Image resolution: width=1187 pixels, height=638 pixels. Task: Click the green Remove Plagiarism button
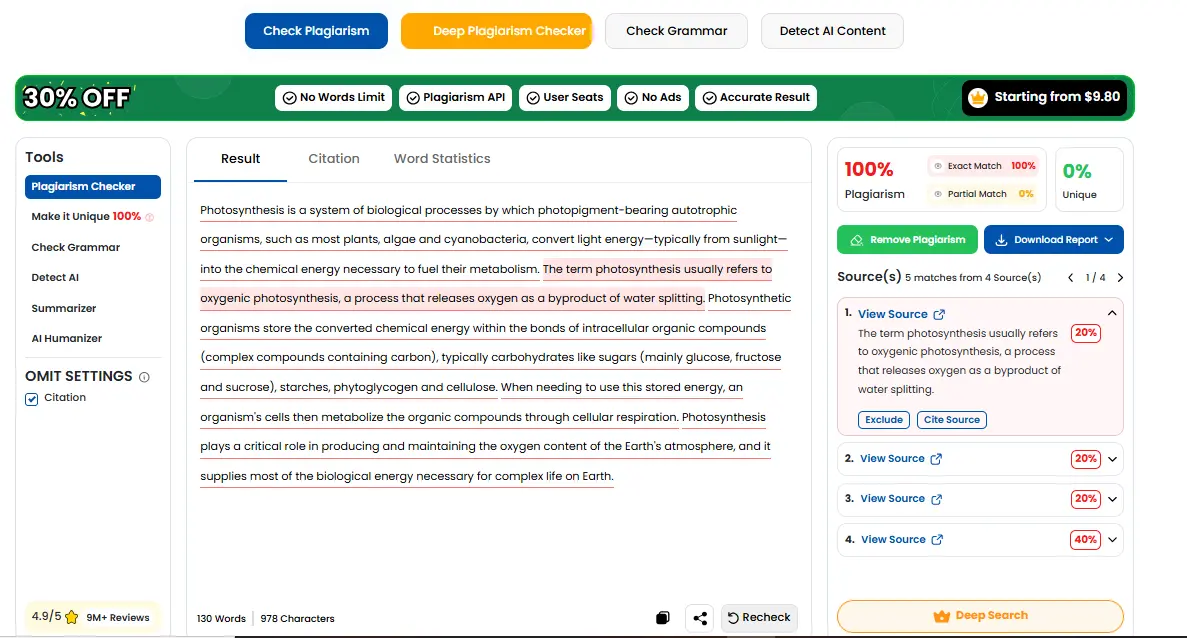(x=908, y=240)
